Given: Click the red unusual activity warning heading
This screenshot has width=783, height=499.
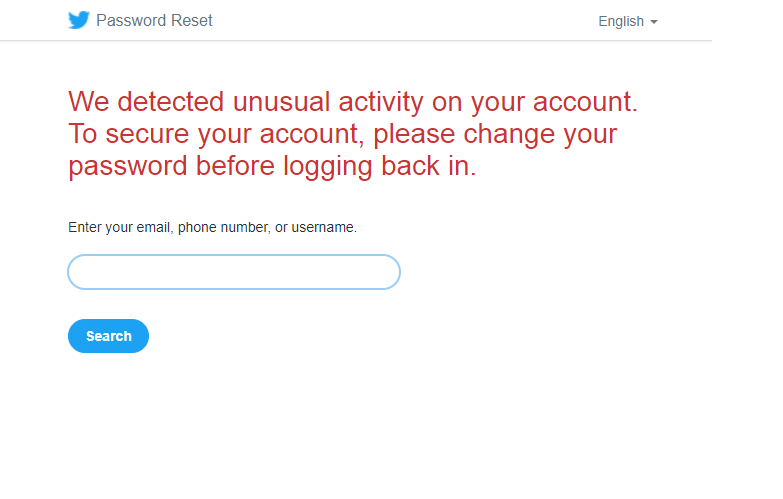Looking at the screenshot, I should pos(353,134).
